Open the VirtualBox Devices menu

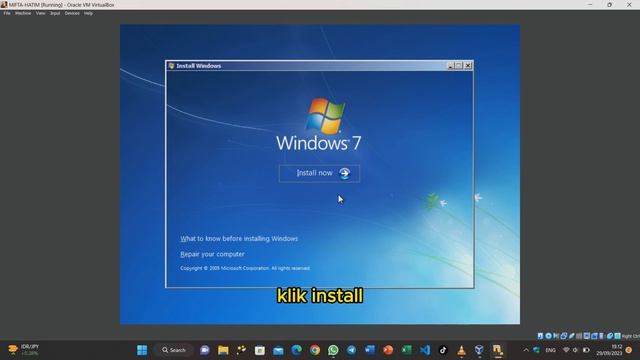72,13
